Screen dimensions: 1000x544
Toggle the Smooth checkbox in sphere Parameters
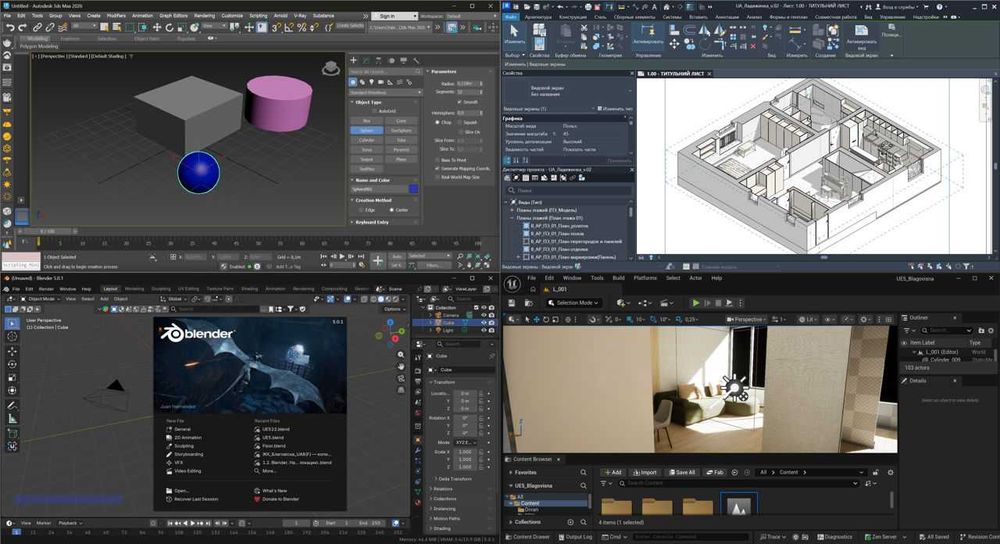pos(460,102)
